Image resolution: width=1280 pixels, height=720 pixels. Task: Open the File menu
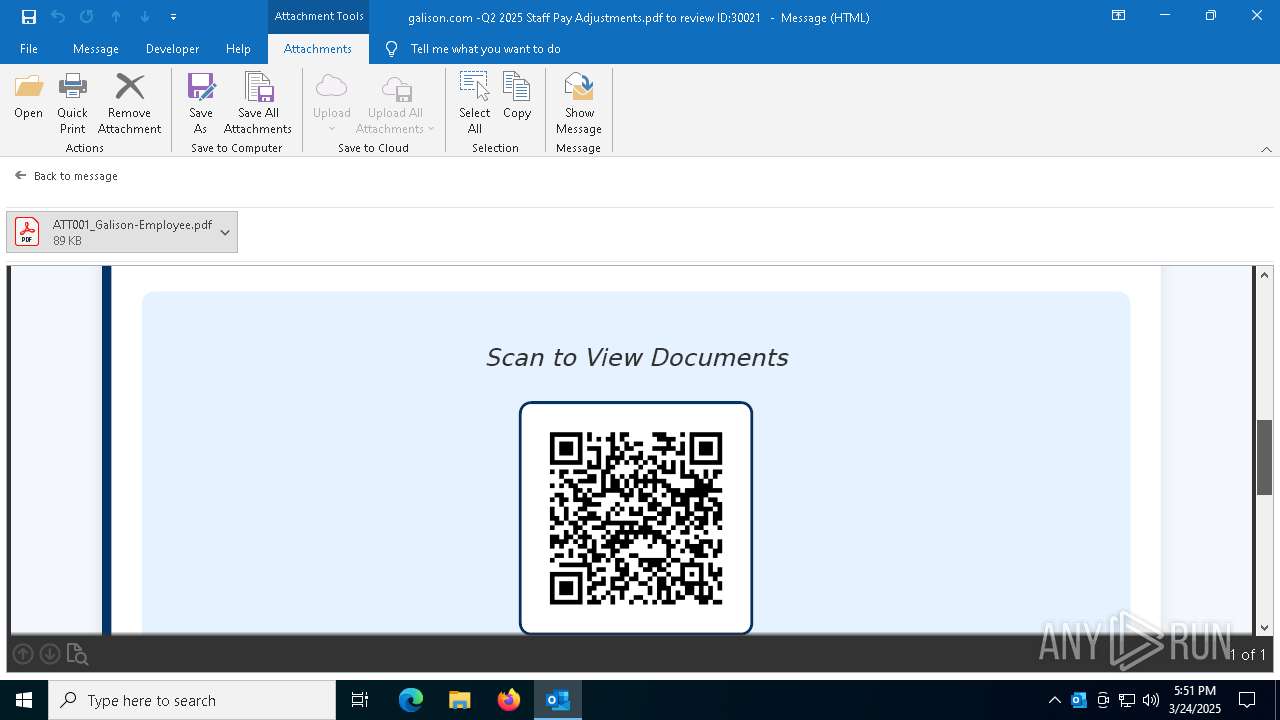[x=29, y=49]
